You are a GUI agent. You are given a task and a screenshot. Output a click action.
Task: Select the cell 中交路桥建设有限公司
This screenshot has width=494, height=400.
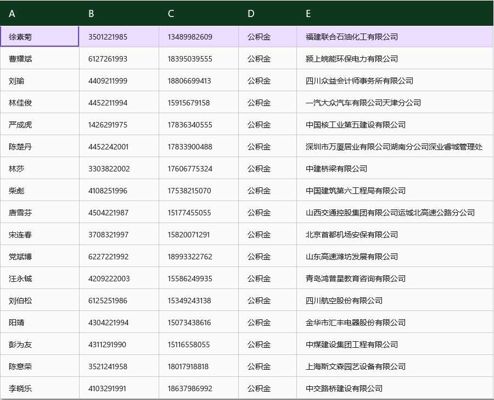395,389
